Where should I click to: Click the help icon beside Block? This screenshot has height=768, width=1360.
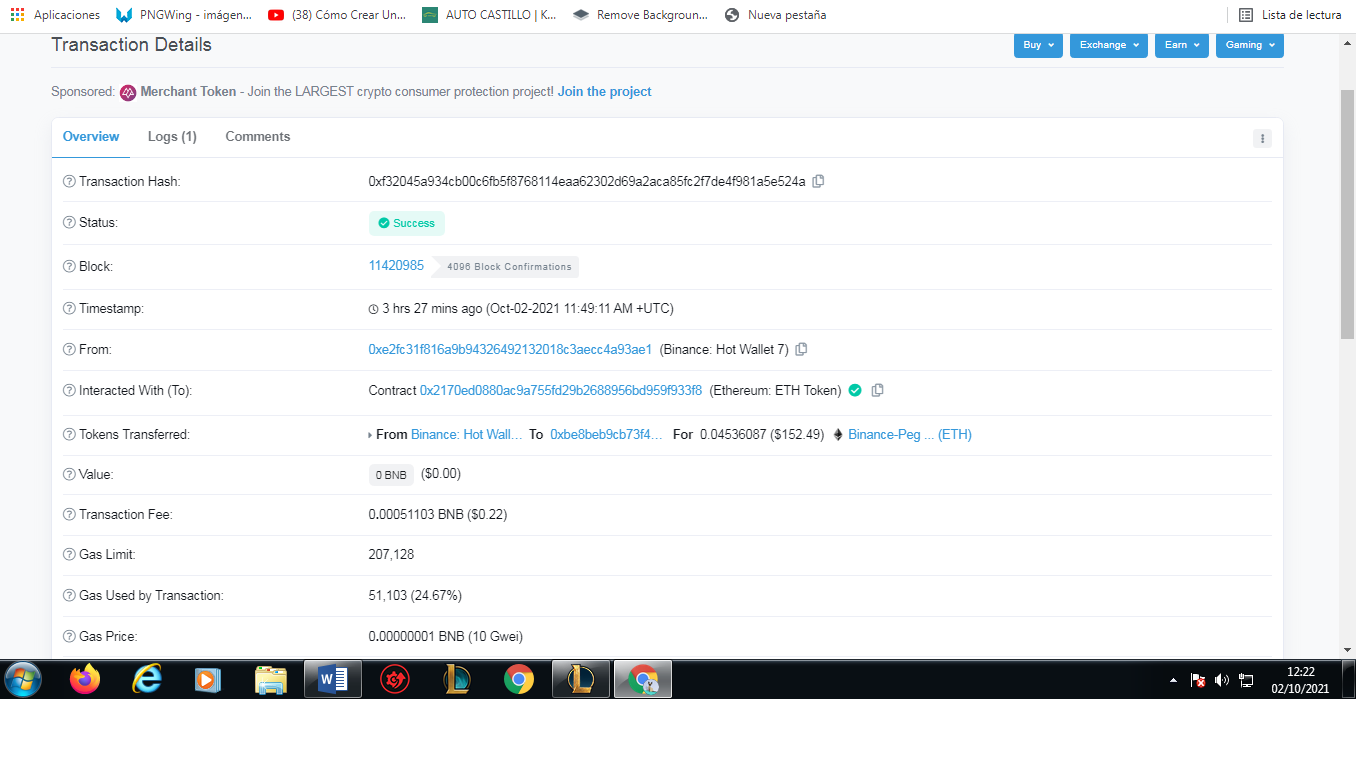click(69, 266)
